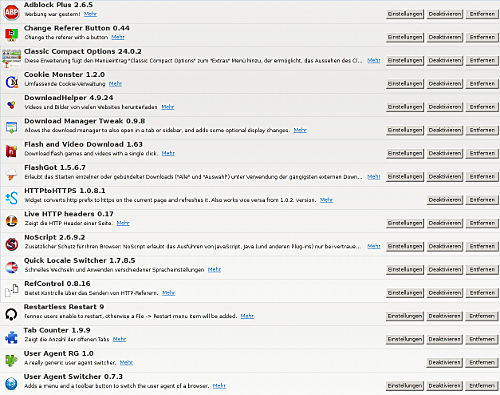Deactivate Classic Compact Options
This screenshot has height=395, width=500.
445,60
